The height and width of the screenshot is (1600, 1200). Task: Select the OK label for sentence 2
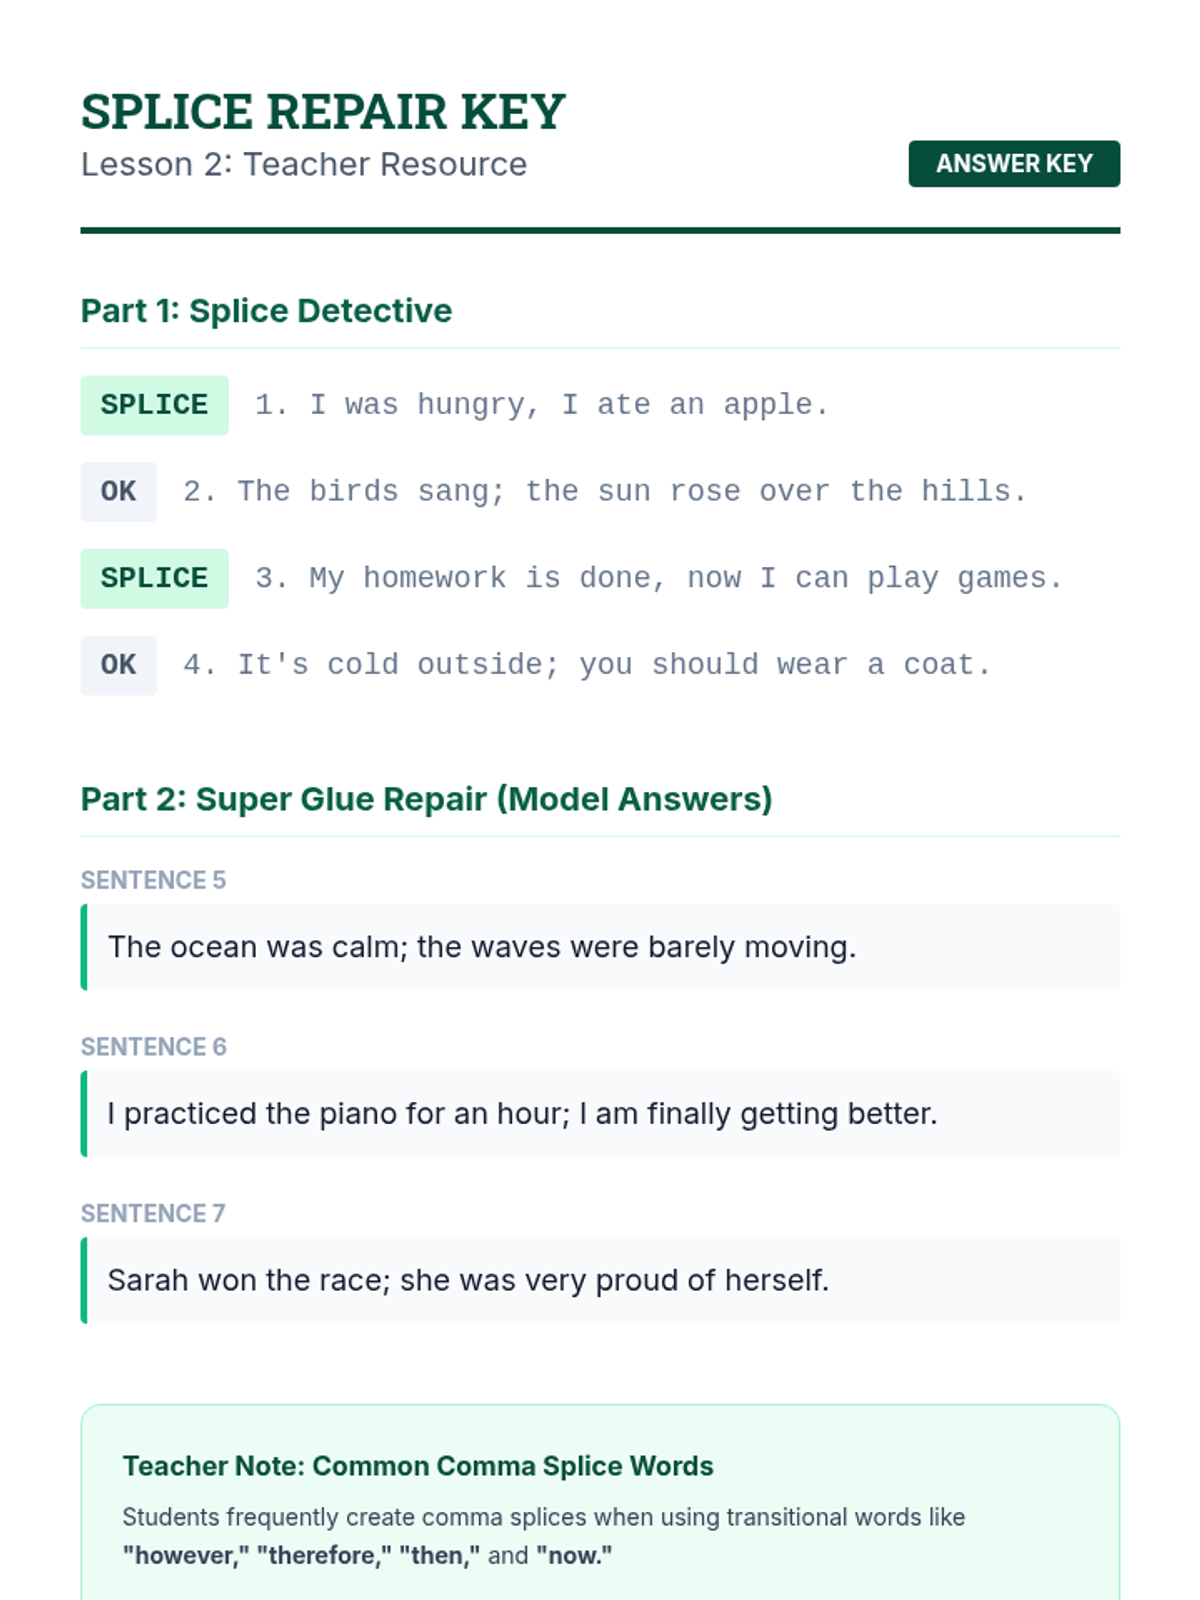118,492
